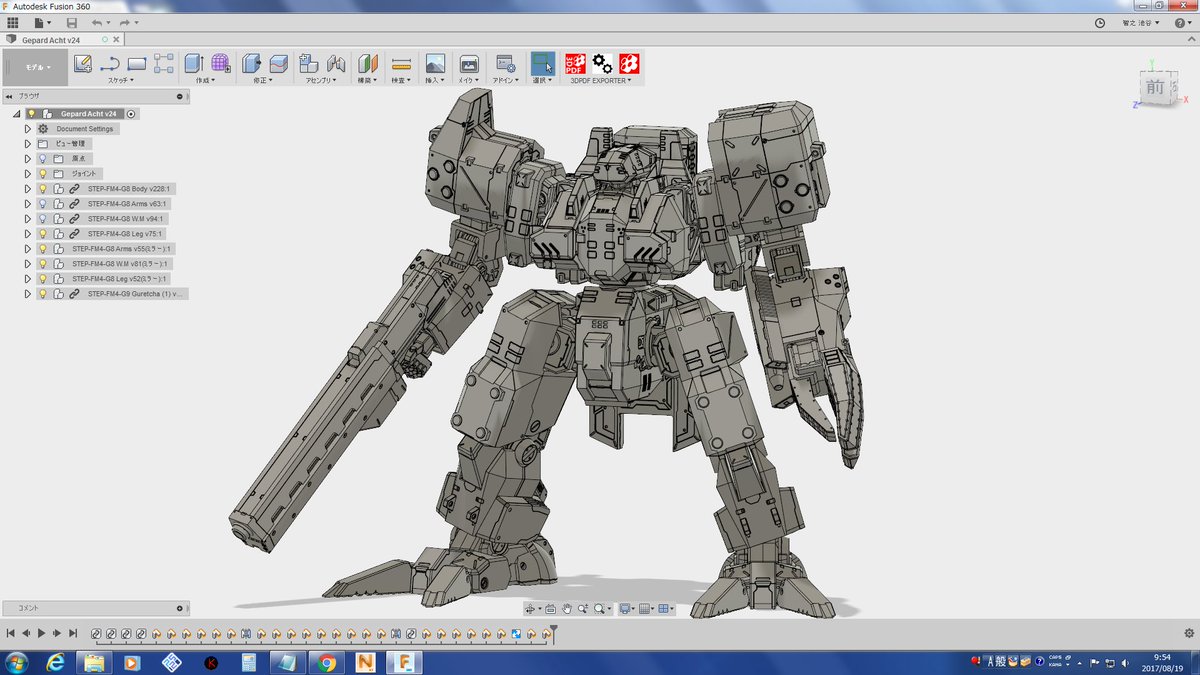This screenshot has height=675, width=1200.
Task: Select the Pan hand tool
Action: 567,608
